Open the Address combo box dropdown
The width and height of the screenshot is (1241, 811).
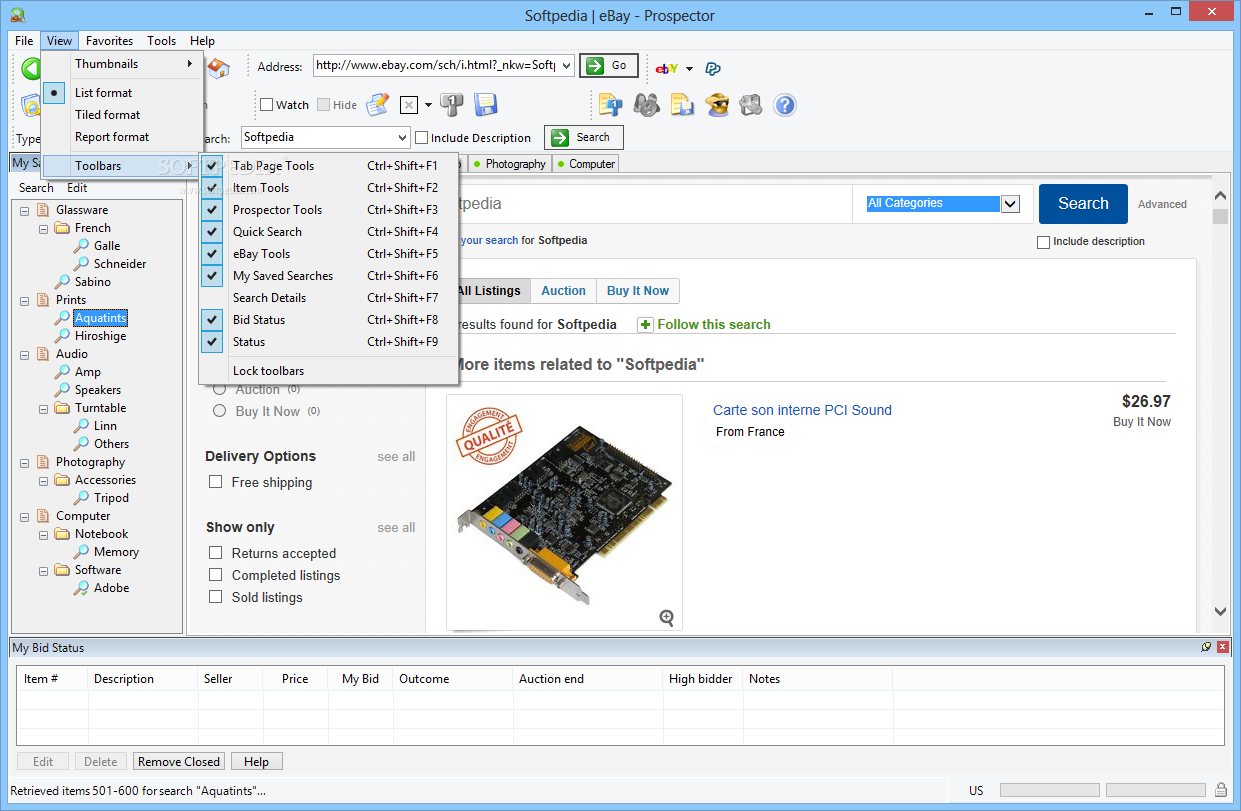(x=567, y=66)
